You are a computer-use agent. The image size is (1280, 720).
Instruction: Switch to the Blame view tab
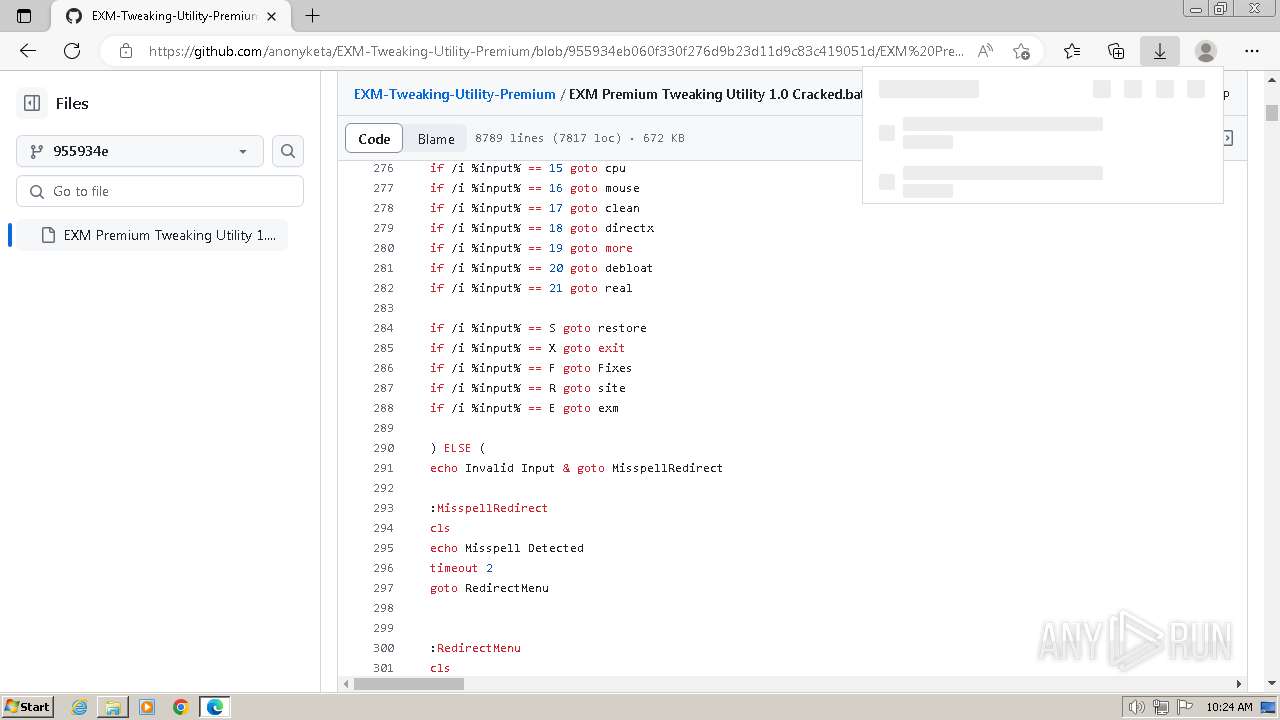click(x=436, y=139)
